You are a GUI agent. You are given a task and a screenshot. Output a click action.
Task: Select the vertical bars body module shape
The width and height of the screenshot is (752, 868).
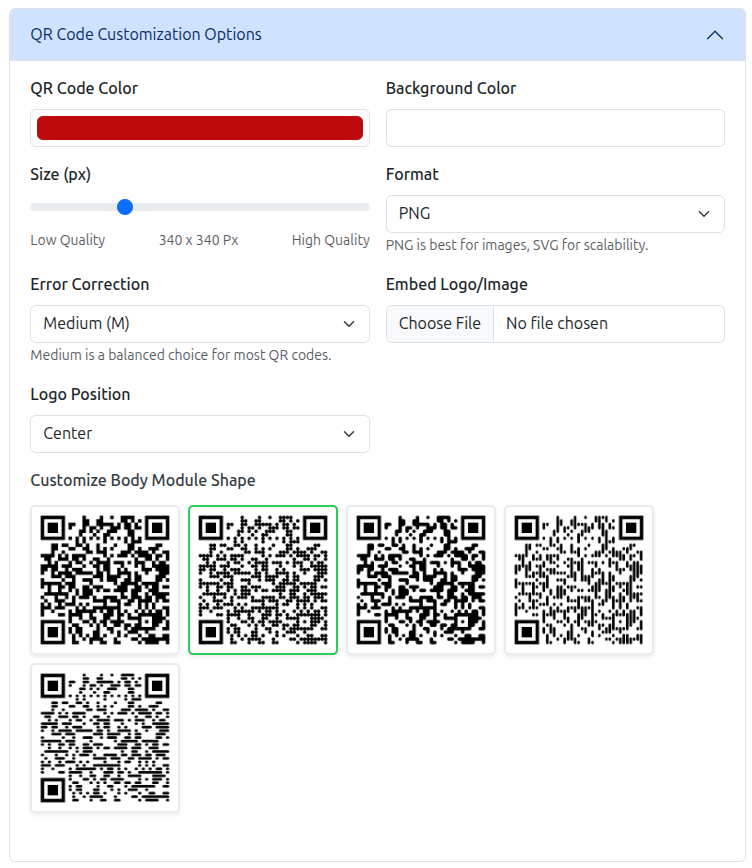coord(579,580)
